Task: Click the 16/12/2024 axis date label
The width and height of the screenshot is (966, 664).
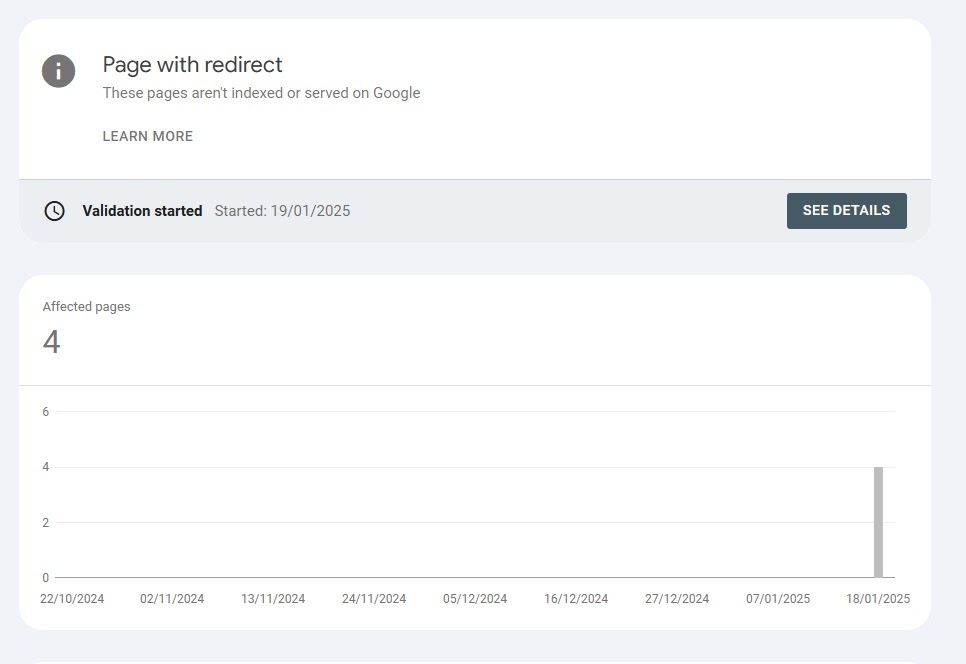Action: 576,599
